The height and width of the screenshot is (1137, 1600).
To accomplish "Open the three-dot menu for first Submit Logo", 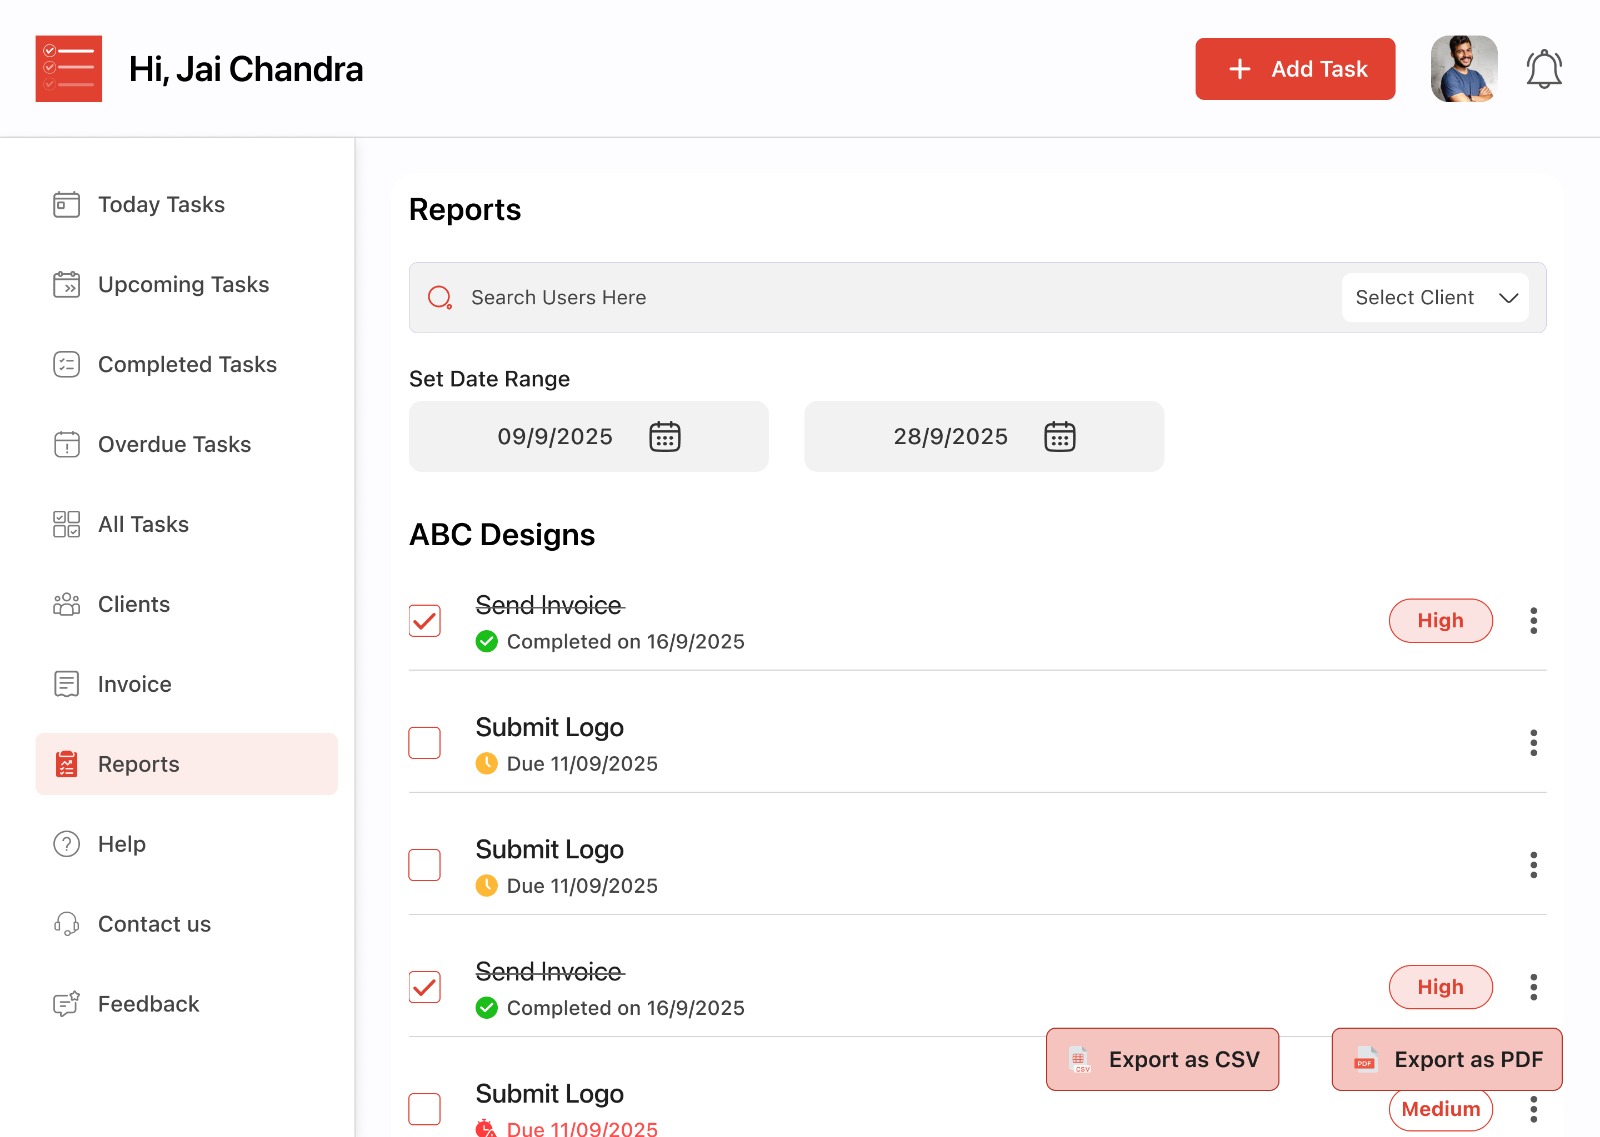I will pyautogui.click(x=1533, y=743).
